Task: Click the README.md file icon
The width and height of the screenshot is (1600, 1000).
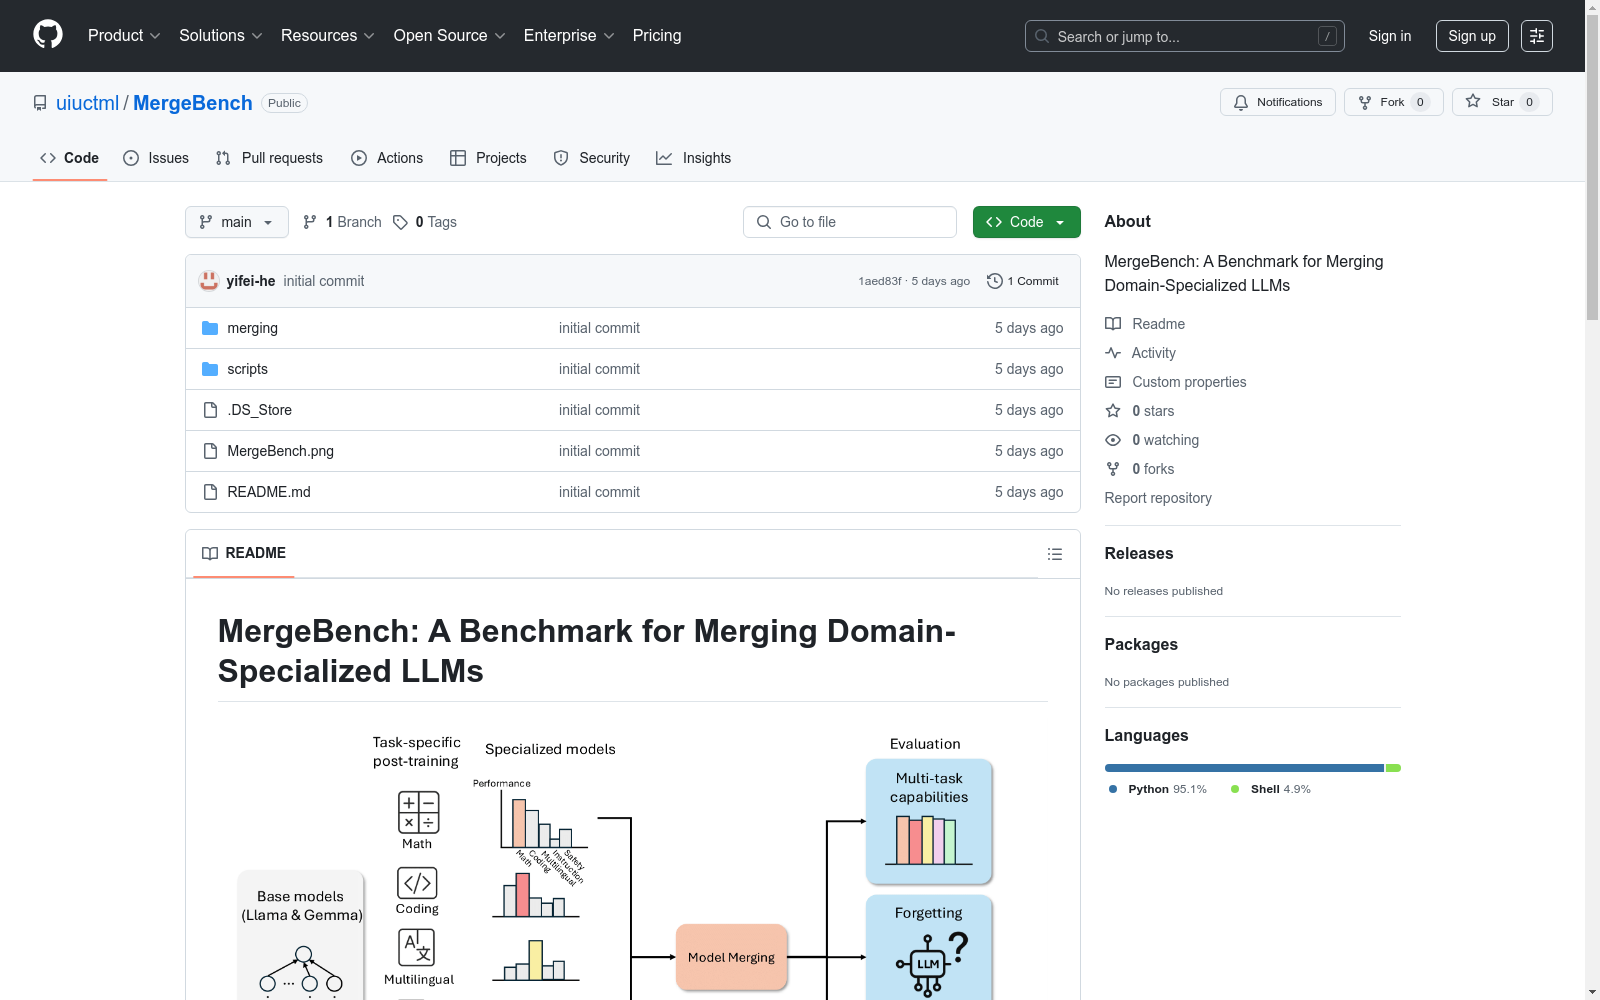Action: click(x=210, y=492)
